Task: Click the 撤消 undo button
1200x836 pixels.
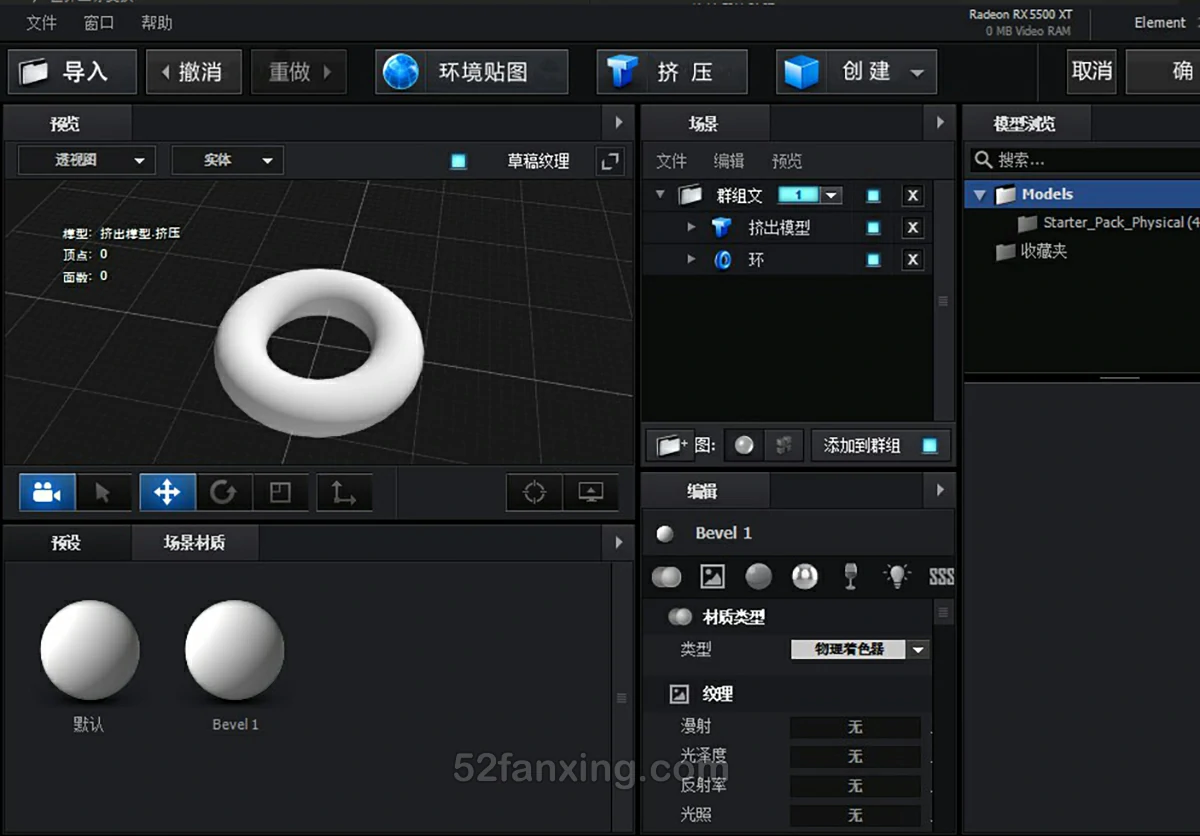Action: click(194, 72)
